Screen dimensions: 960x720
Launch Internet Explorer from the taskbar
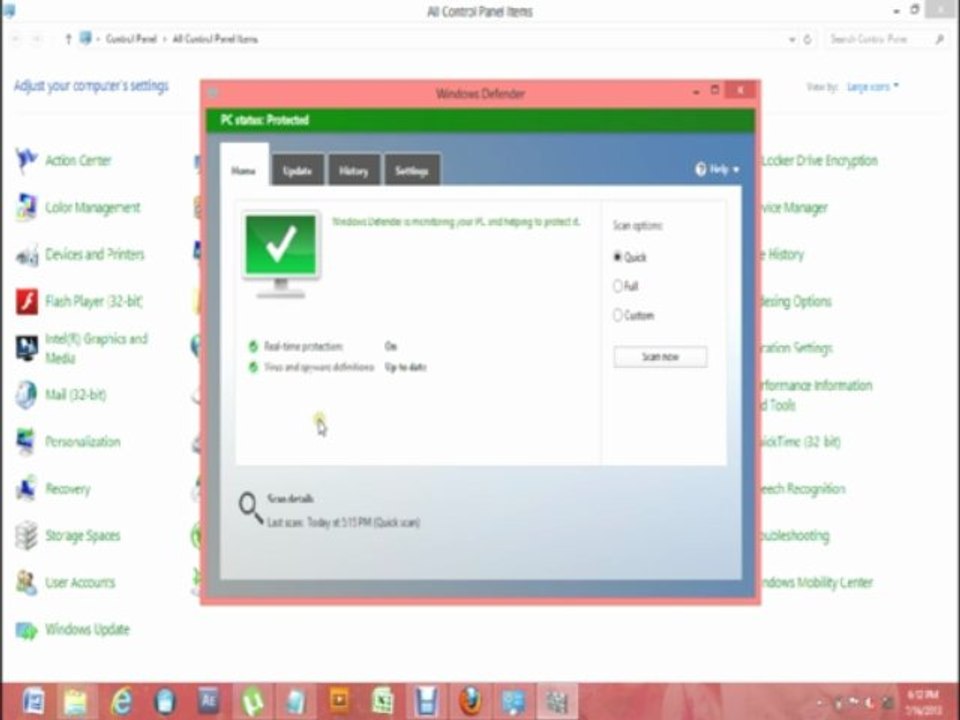click(121, 702)
